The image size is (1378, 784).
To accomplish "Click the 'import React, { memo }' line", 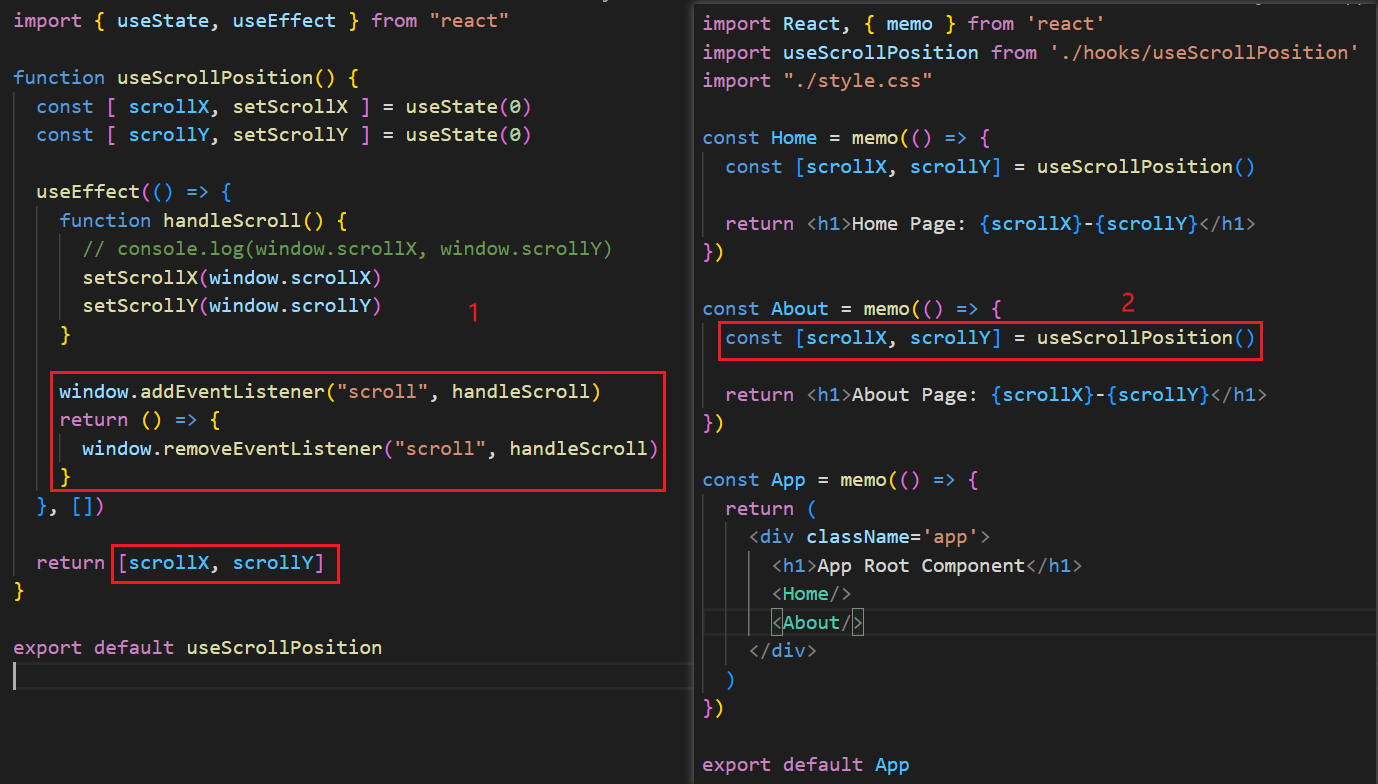I will coord(903,23).
